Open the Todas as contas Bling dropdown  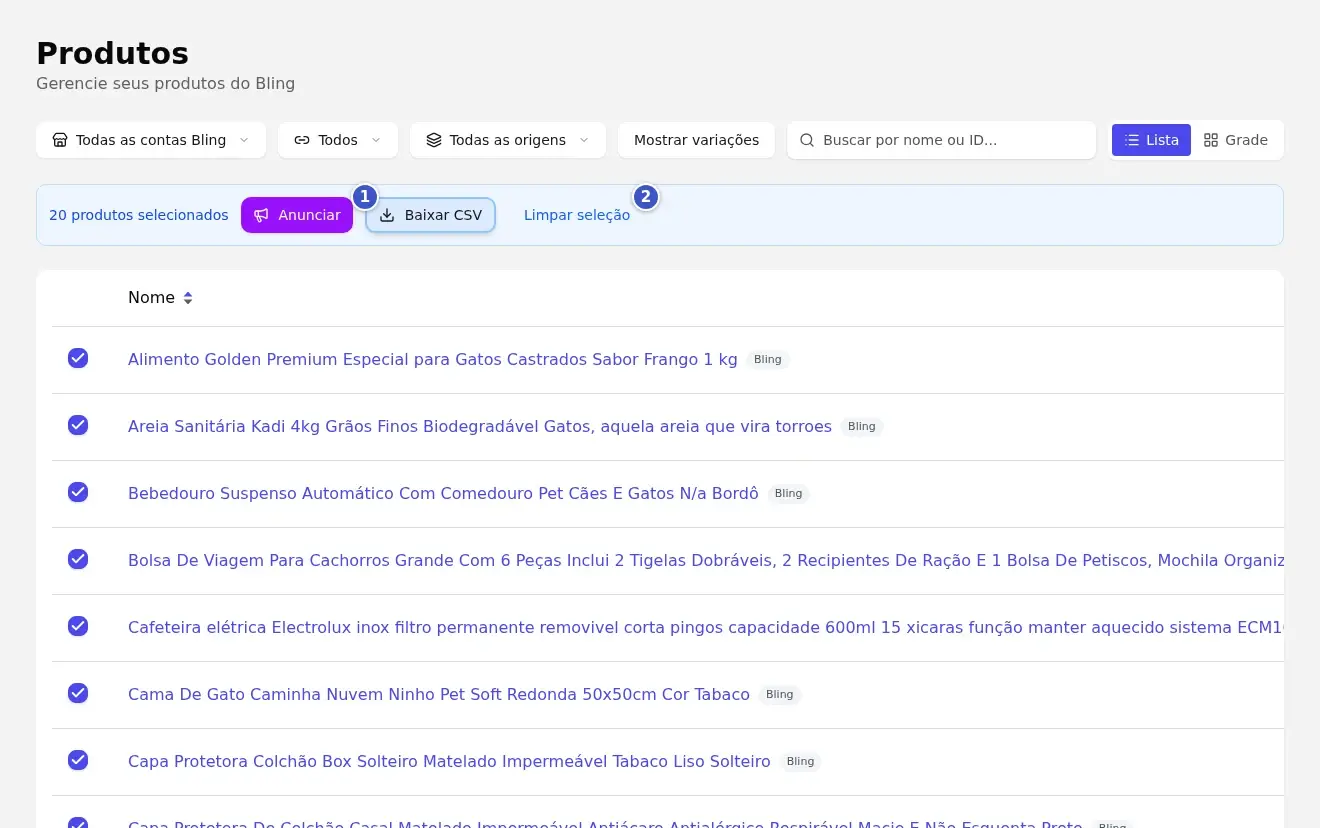[151, 140]
